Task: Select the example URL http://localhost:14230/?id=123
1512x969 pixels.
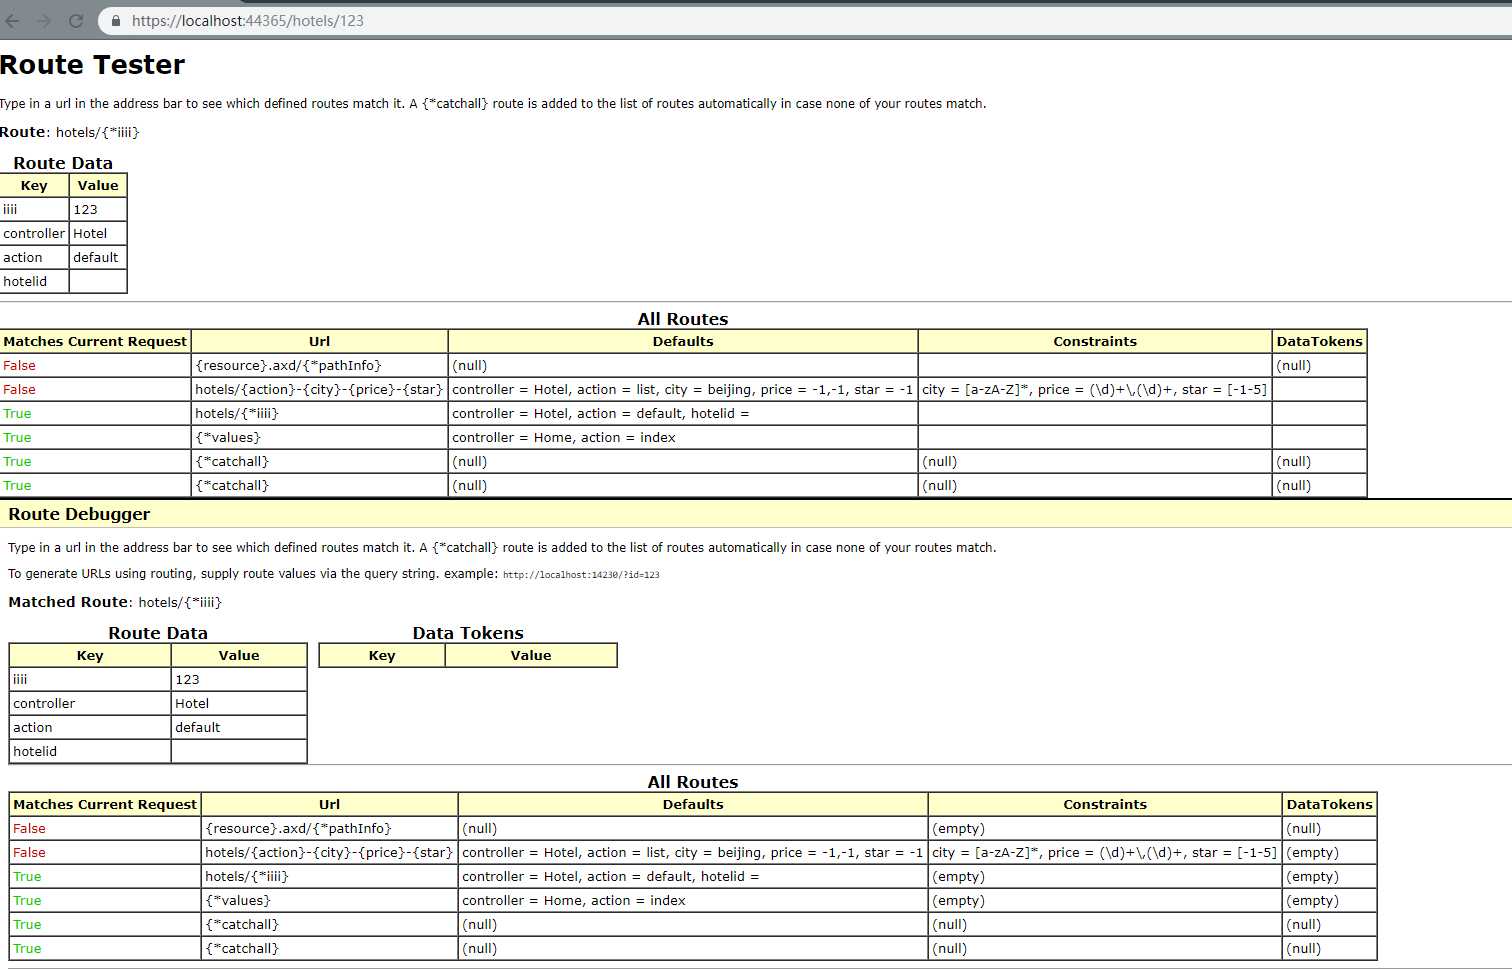Action: 581,575
